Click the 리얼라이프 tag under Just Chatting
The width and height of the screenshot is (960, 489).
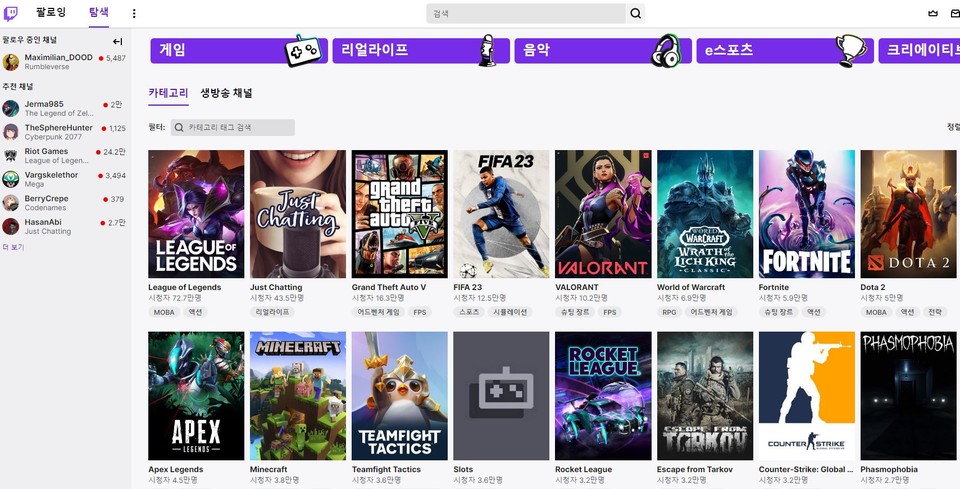pyautogui.click(x=272, y=312)
